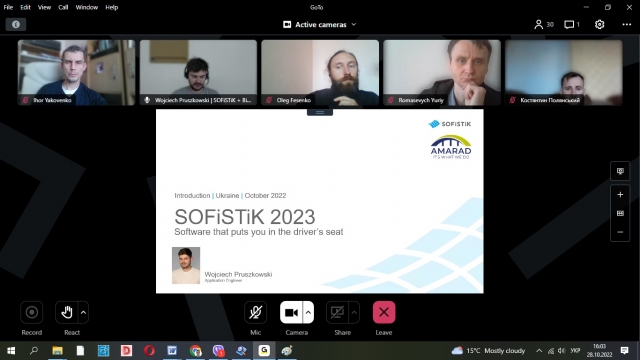Select Wojciech Pruszkowski's camera tile
Viewport: 640px width, 360px height.
coord(198,73)
